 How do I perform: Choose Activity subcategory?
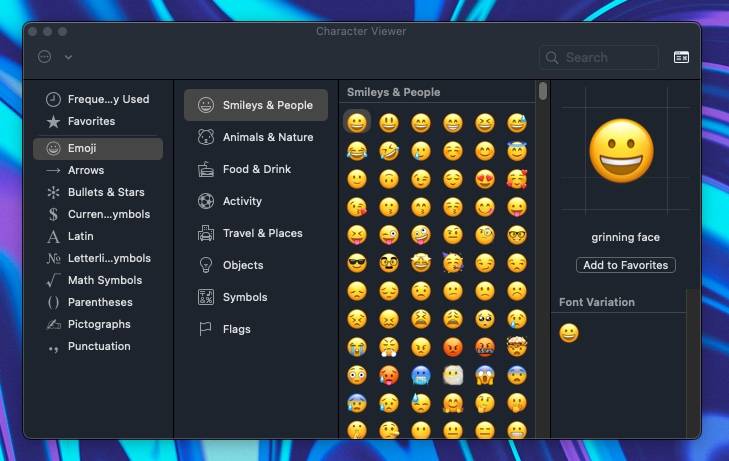256,201
